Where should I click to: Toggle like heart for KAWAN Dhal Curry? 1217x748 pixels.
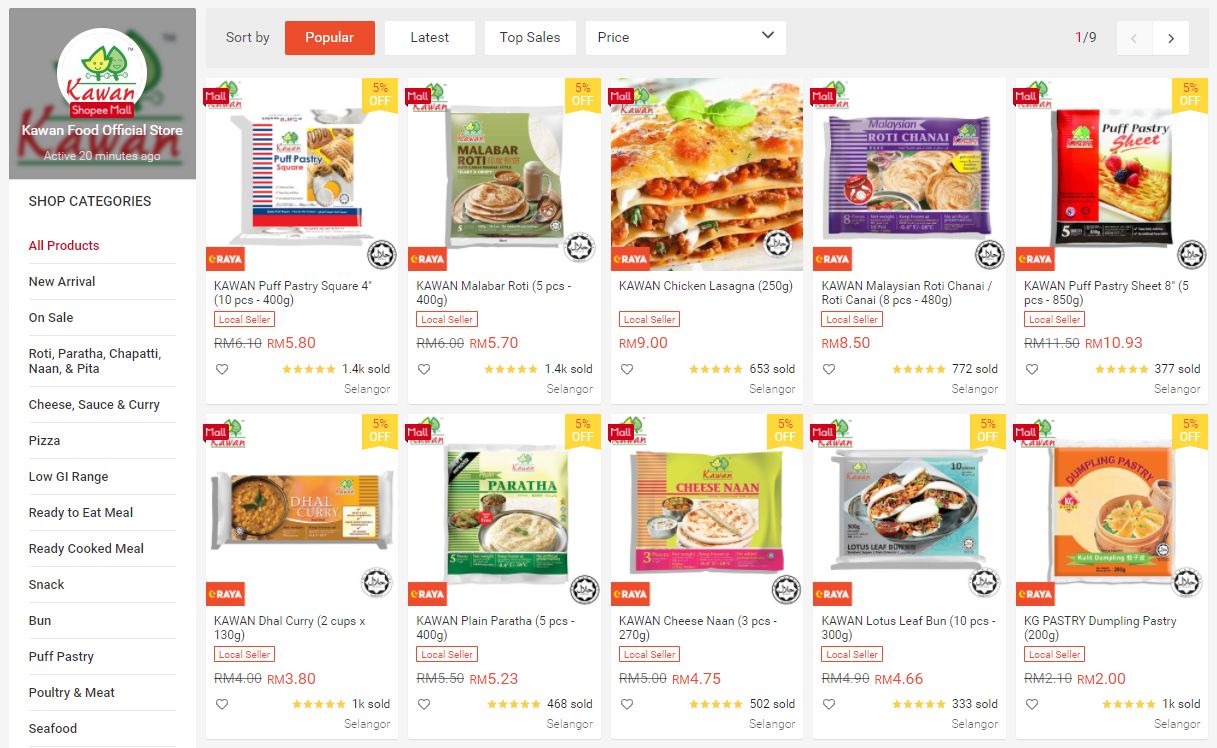pos(222,704)
